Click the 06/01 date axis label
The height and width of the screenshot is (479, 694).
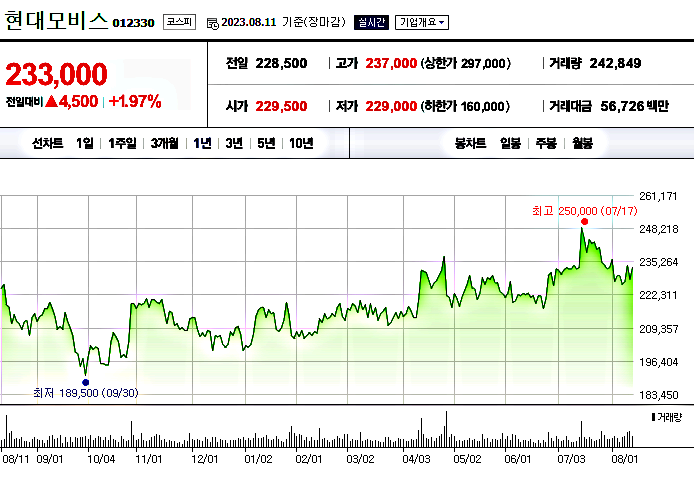click(518, 459)
